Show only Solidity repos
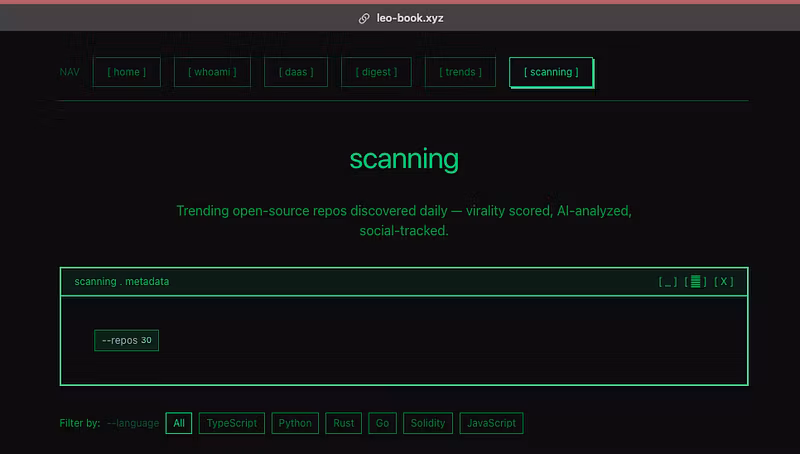 (x=428, y=423)
